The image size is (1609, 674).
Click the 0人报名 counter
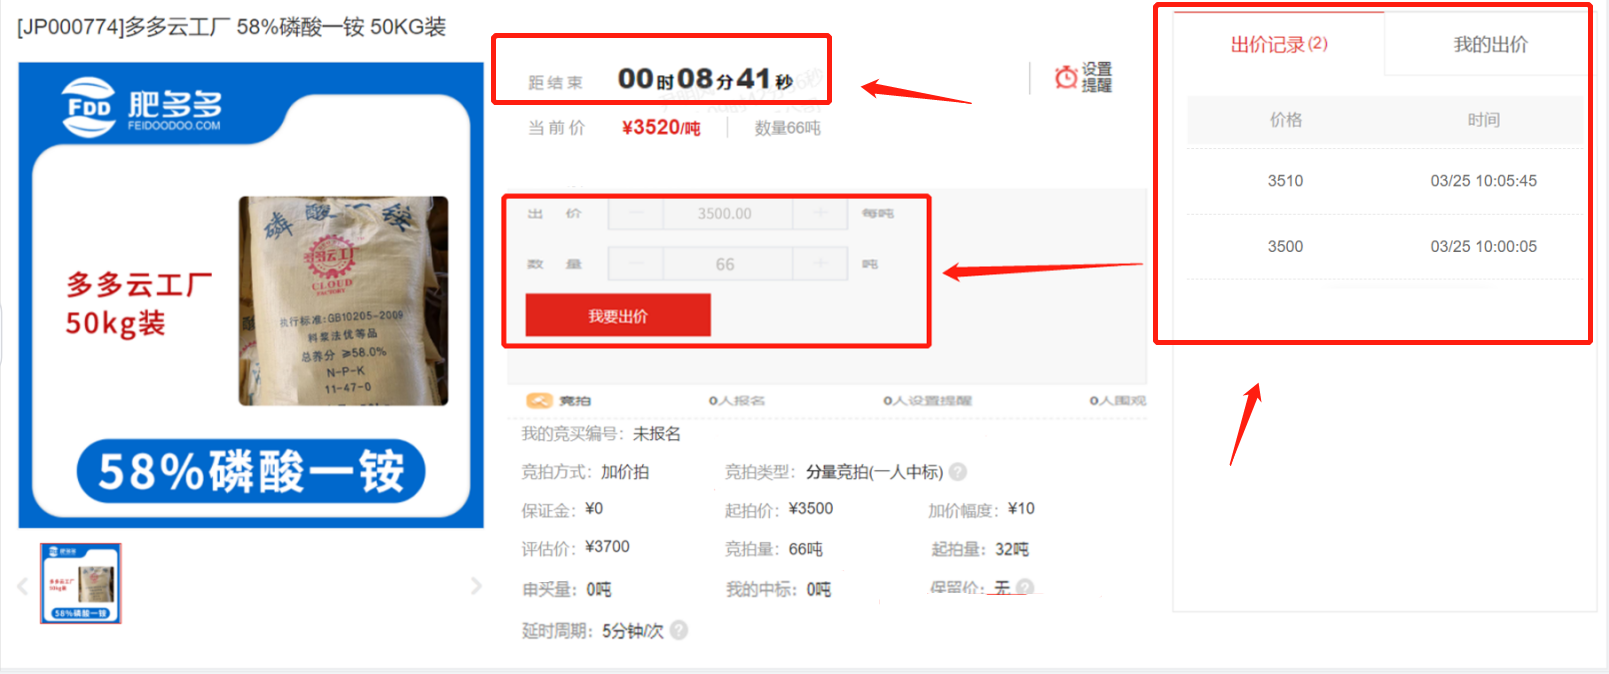(737, 401)
